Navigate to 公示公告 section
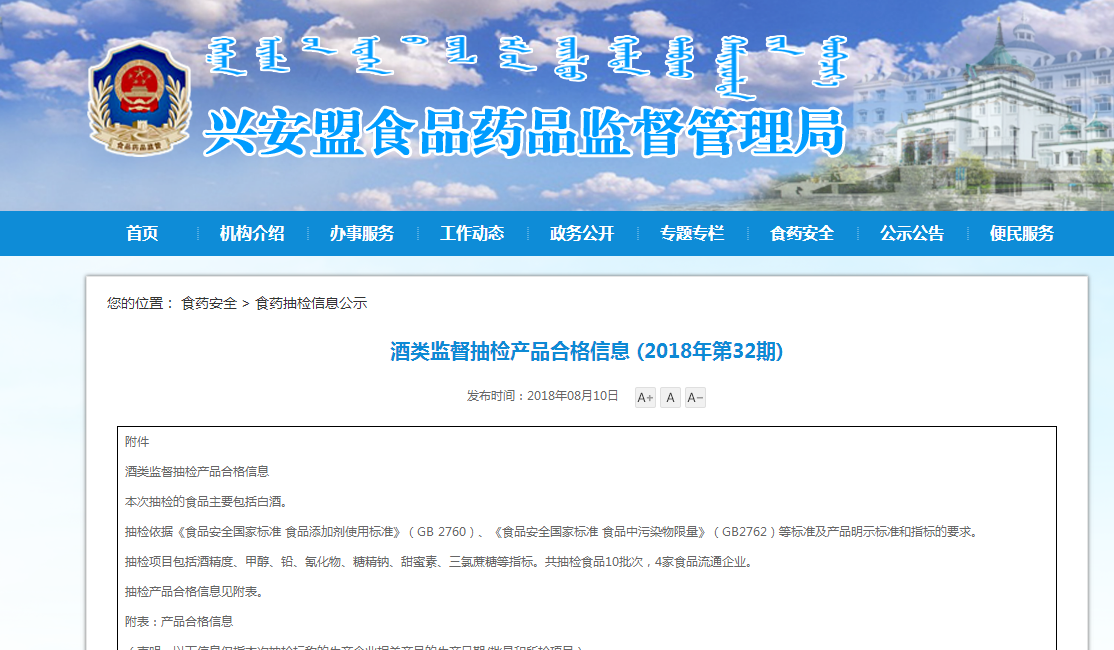 pyautogui.click(x=912, y=233)
